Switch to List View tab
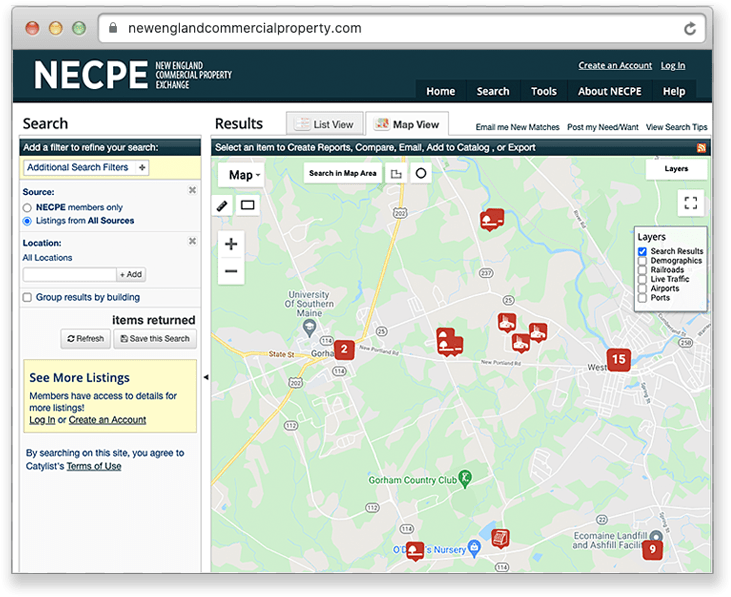The width and height of the screenshot is (731, 597). [x=324, y=124]
